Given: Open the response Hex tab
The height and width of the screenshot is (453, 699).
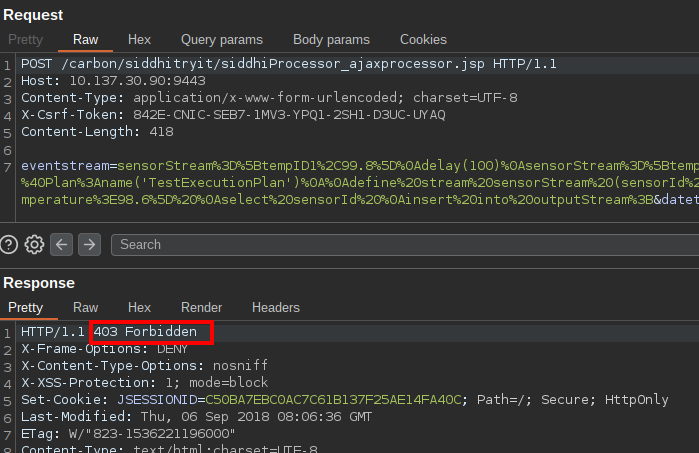Looking at the screenshot, I should coord(139,307).
